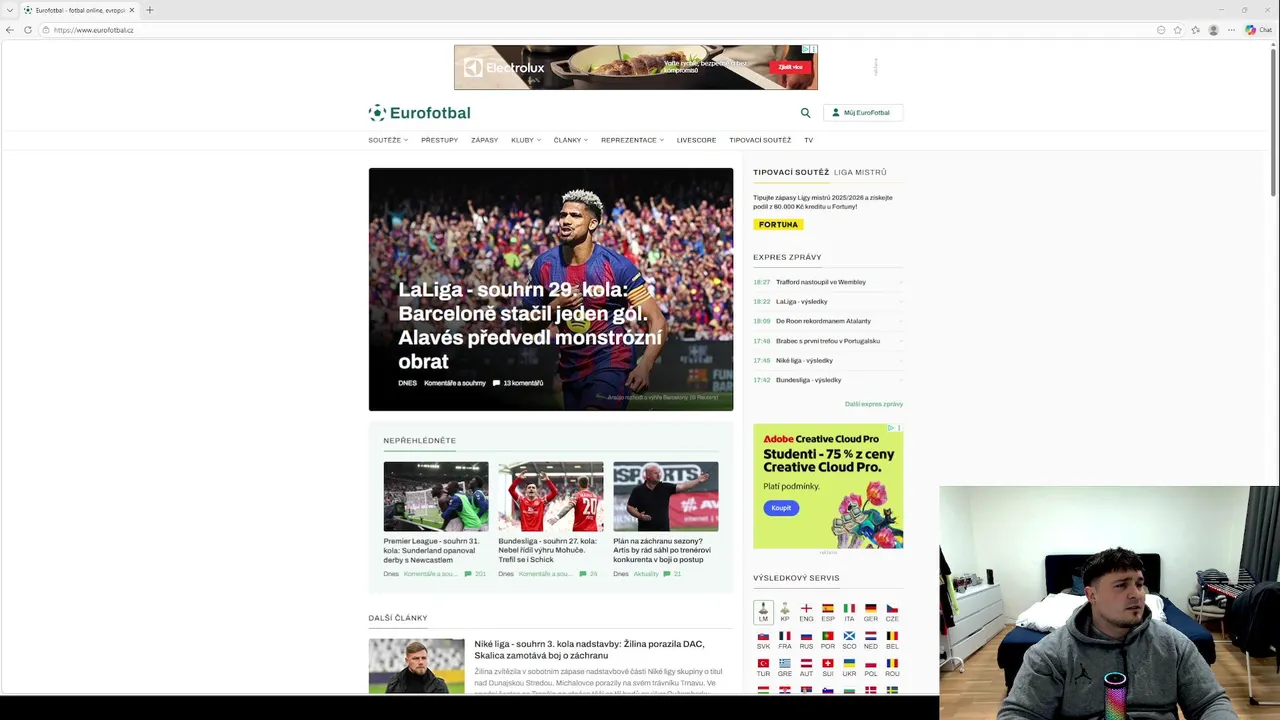
Task: Open the LaLiga souhrn 29. kola headline
Action: [530, 325]
